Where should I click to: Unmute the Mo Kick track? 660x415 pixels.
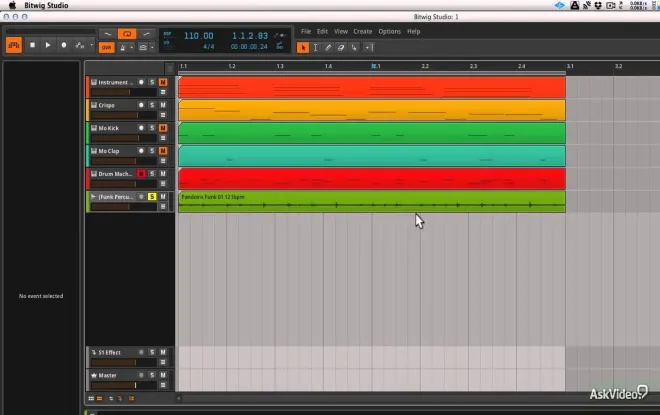coord(163,128)
